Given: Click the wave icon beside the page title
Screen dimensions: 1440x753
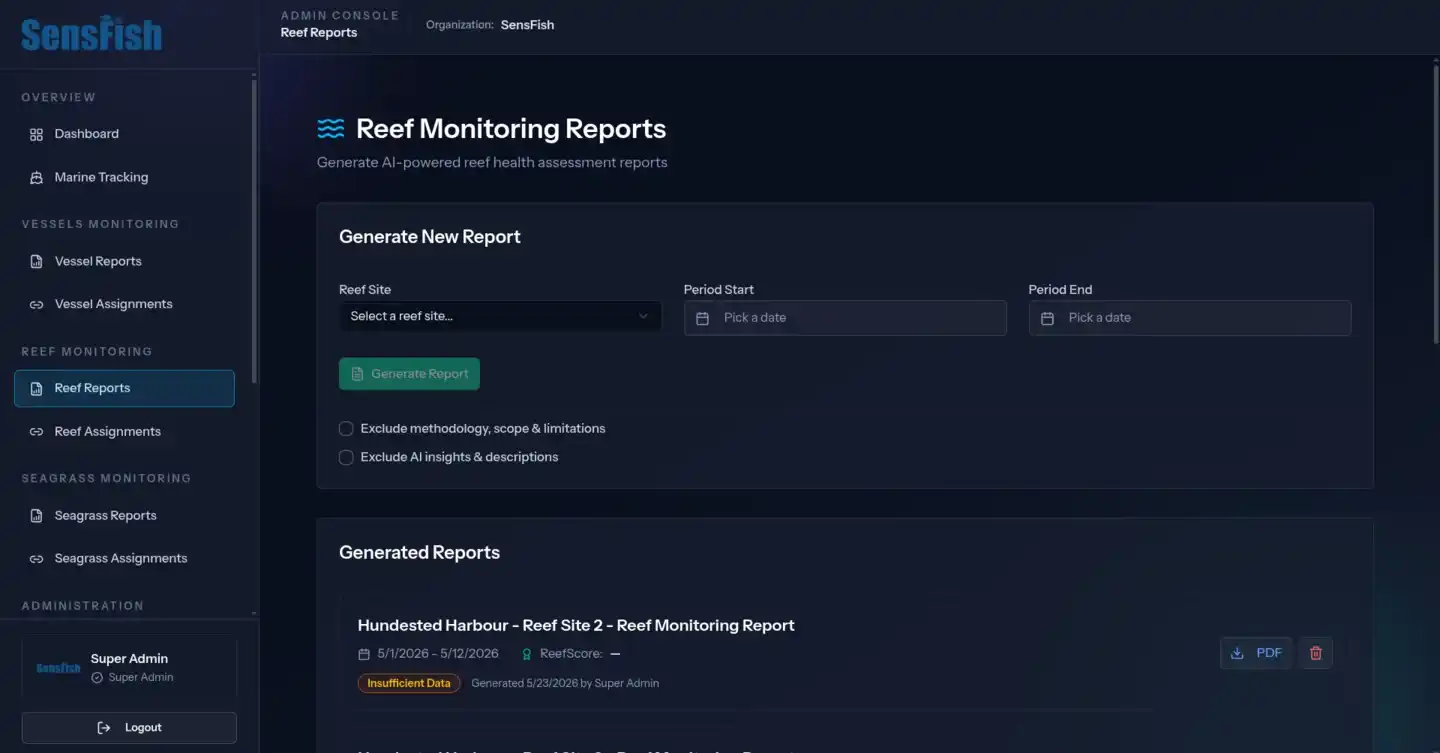Looking at the screenshot, I should [330, 129].
